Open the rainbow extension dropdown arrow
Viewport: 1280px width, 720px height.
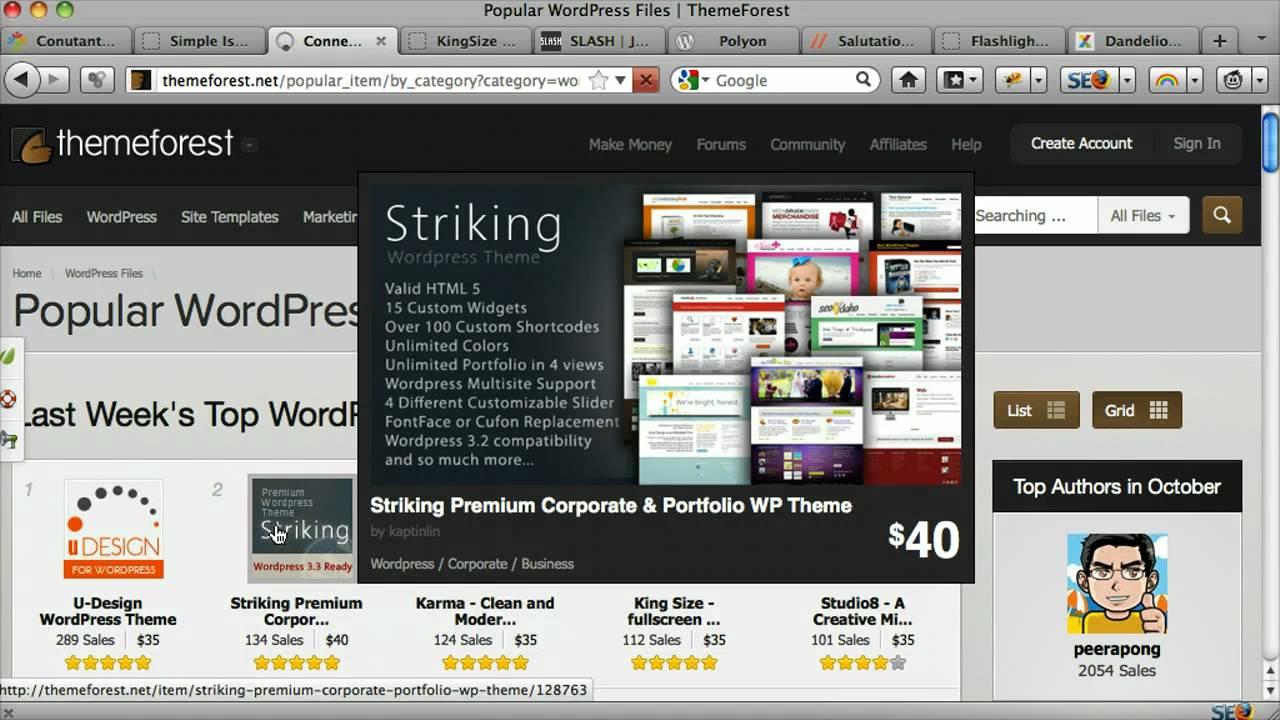pyautogui.click(x=1193, y=80)
